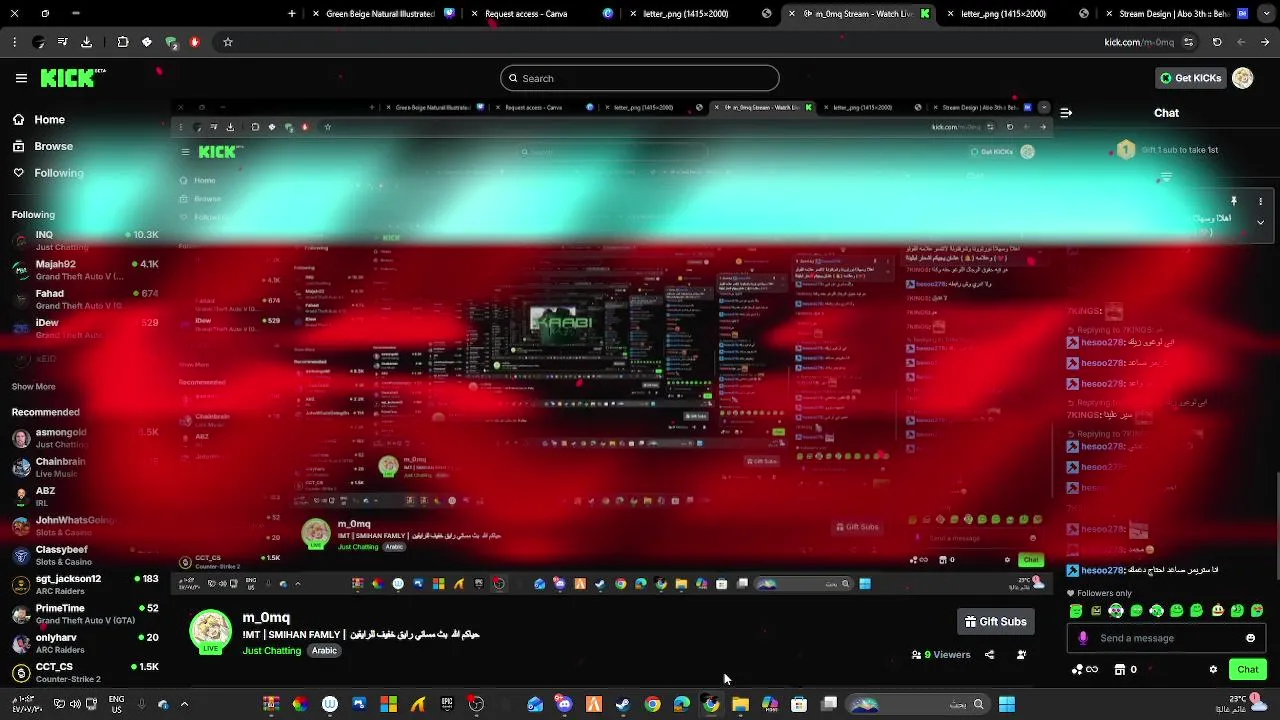Click the icon right of share
The height and width of the screenshot is (720, 1280).
(x=1021, y=655)
